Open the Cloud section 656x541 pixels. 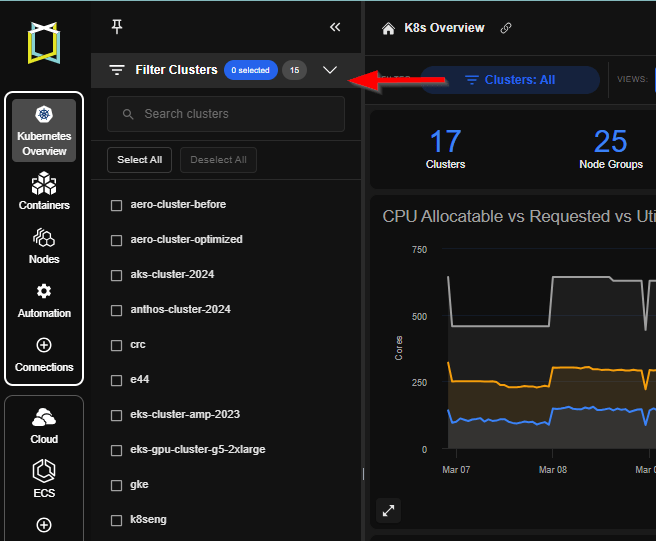[x=44, y=426]
